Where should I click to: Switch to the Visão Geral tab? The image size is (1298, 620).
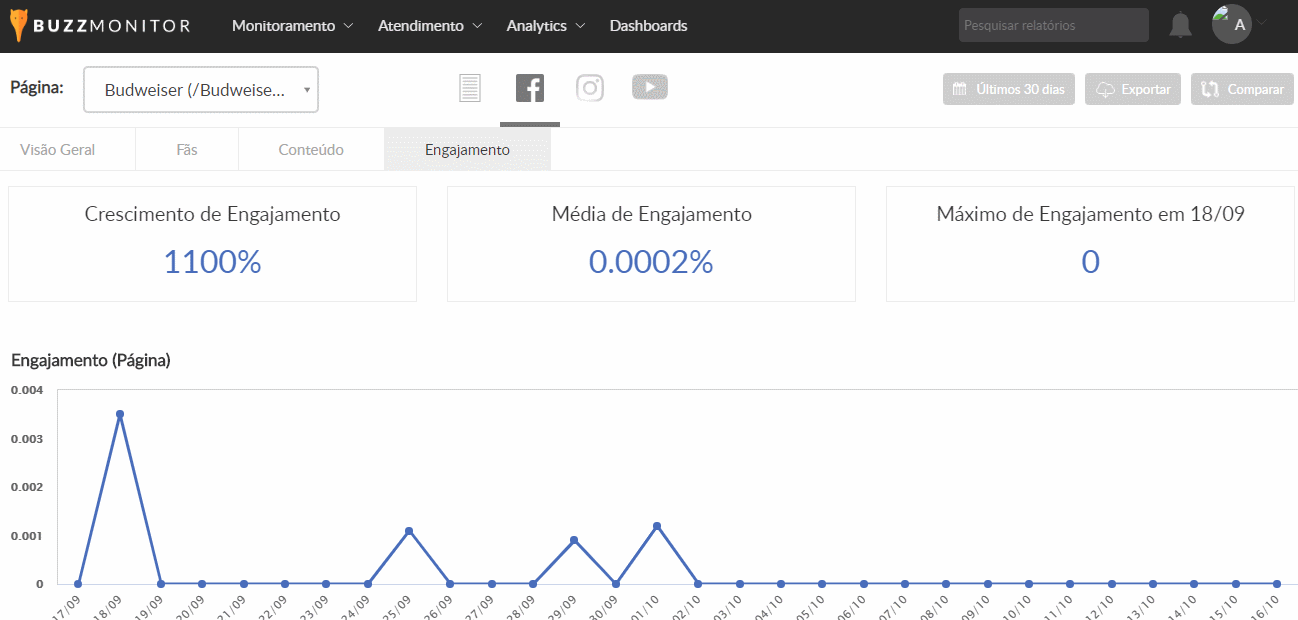coord(58,150)
